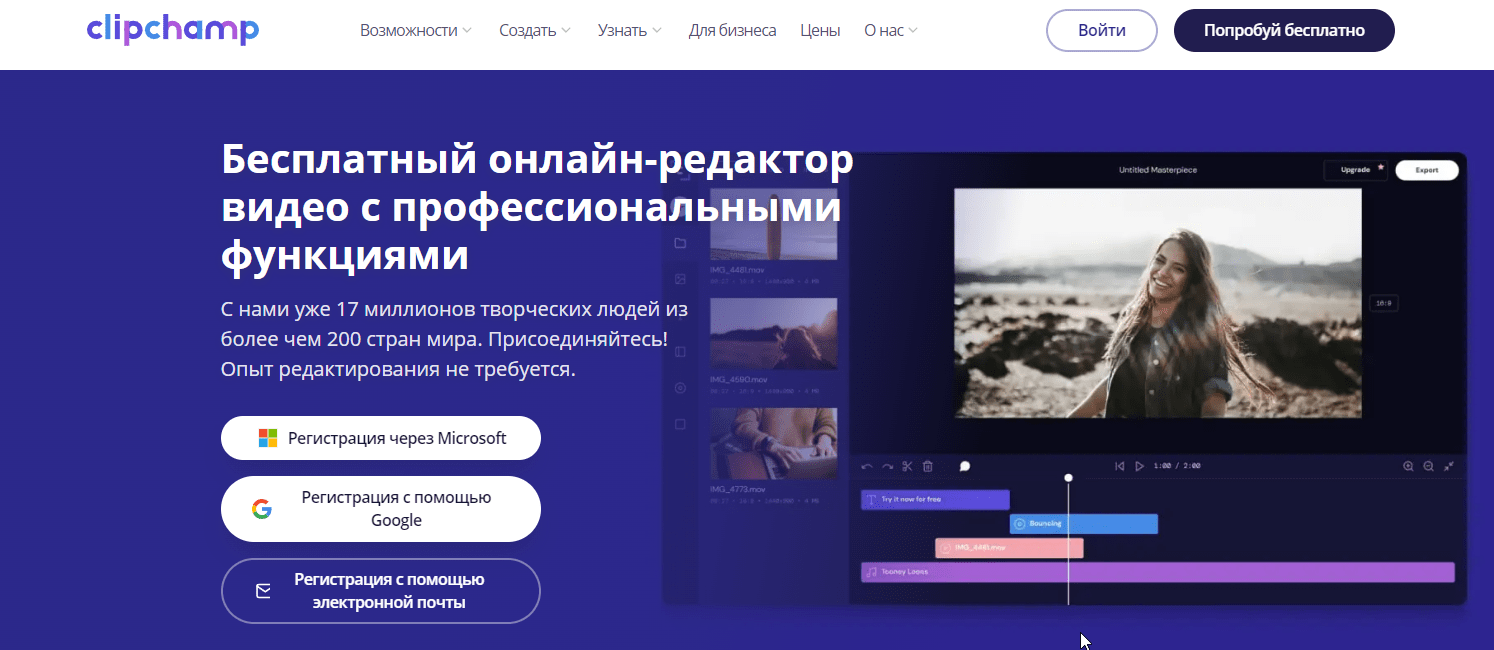Click the timeline playhead marker
The width and height of the screenshot is (1494, 650).
point(1068,478)
